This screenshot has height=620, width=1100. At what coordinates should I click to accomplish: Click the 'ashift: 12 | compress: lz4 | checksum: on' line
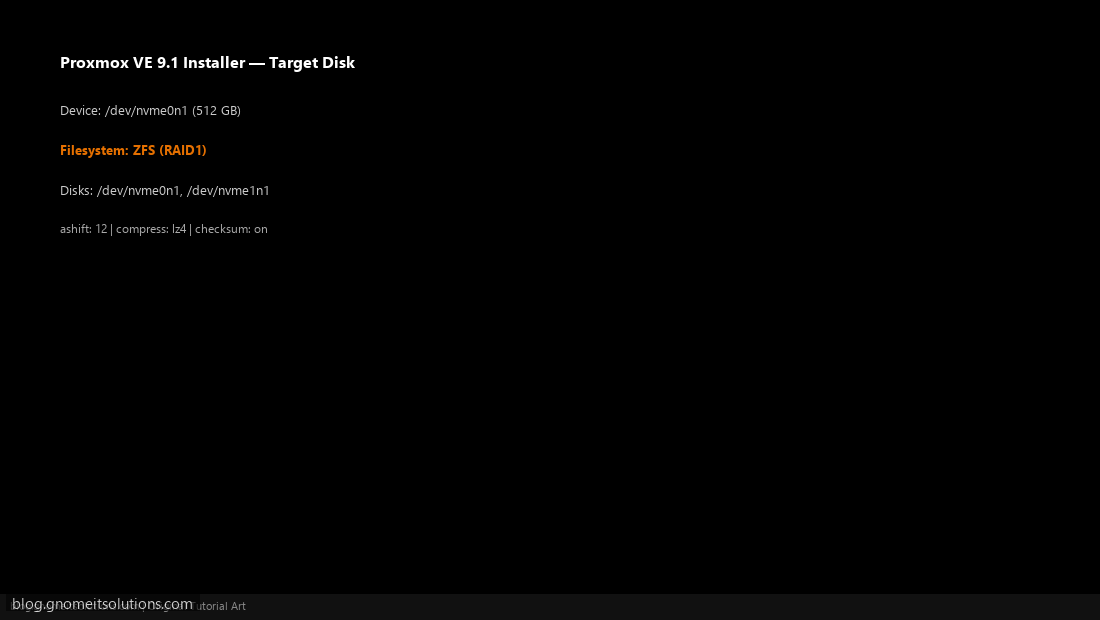pos(163,229)
